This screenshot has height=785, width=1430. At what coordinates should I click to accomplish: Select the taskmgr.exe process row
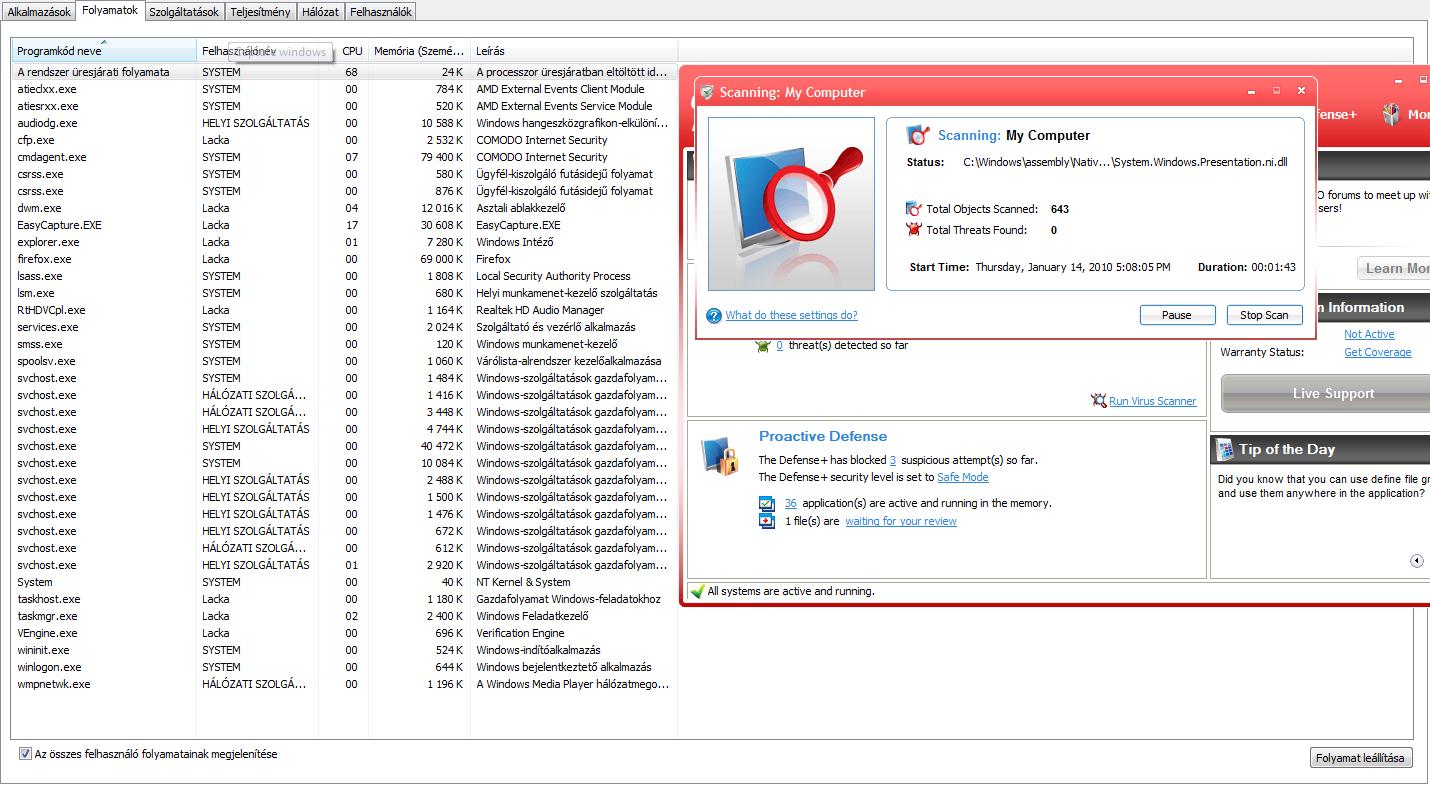point(344,616)
